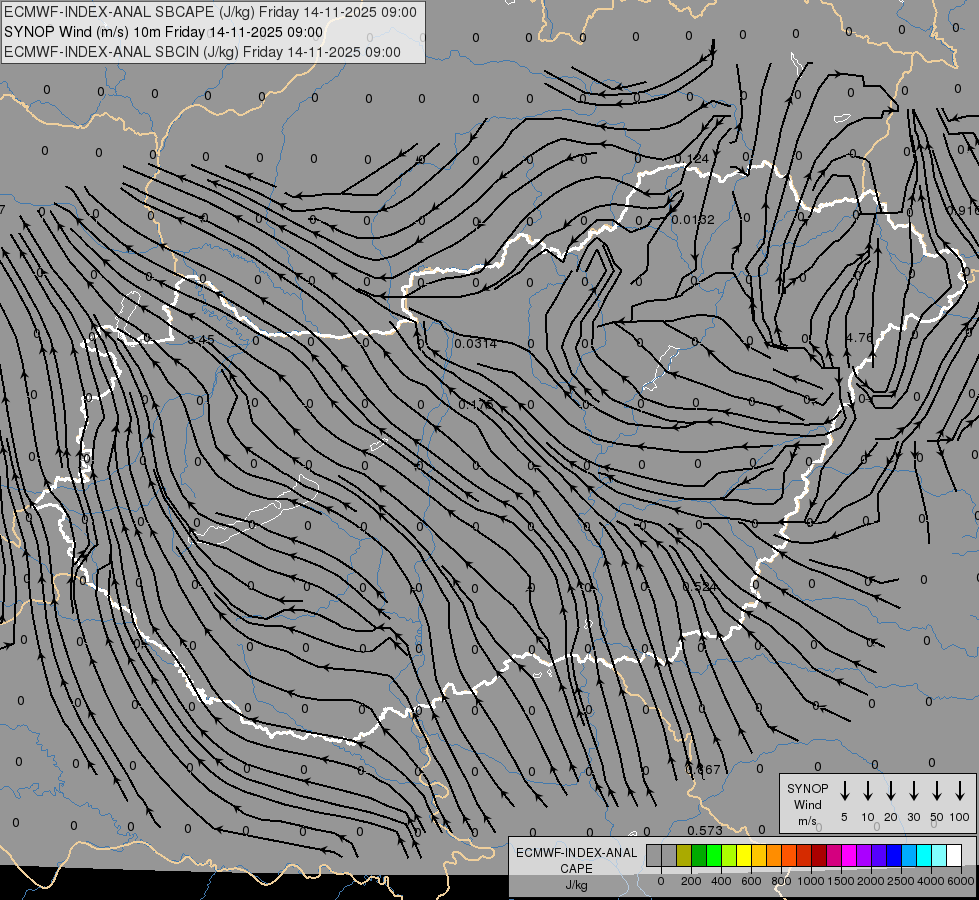Click the m/s unit in wind legend
Viewport: 979px width, 900px height.
coord(807,821)
